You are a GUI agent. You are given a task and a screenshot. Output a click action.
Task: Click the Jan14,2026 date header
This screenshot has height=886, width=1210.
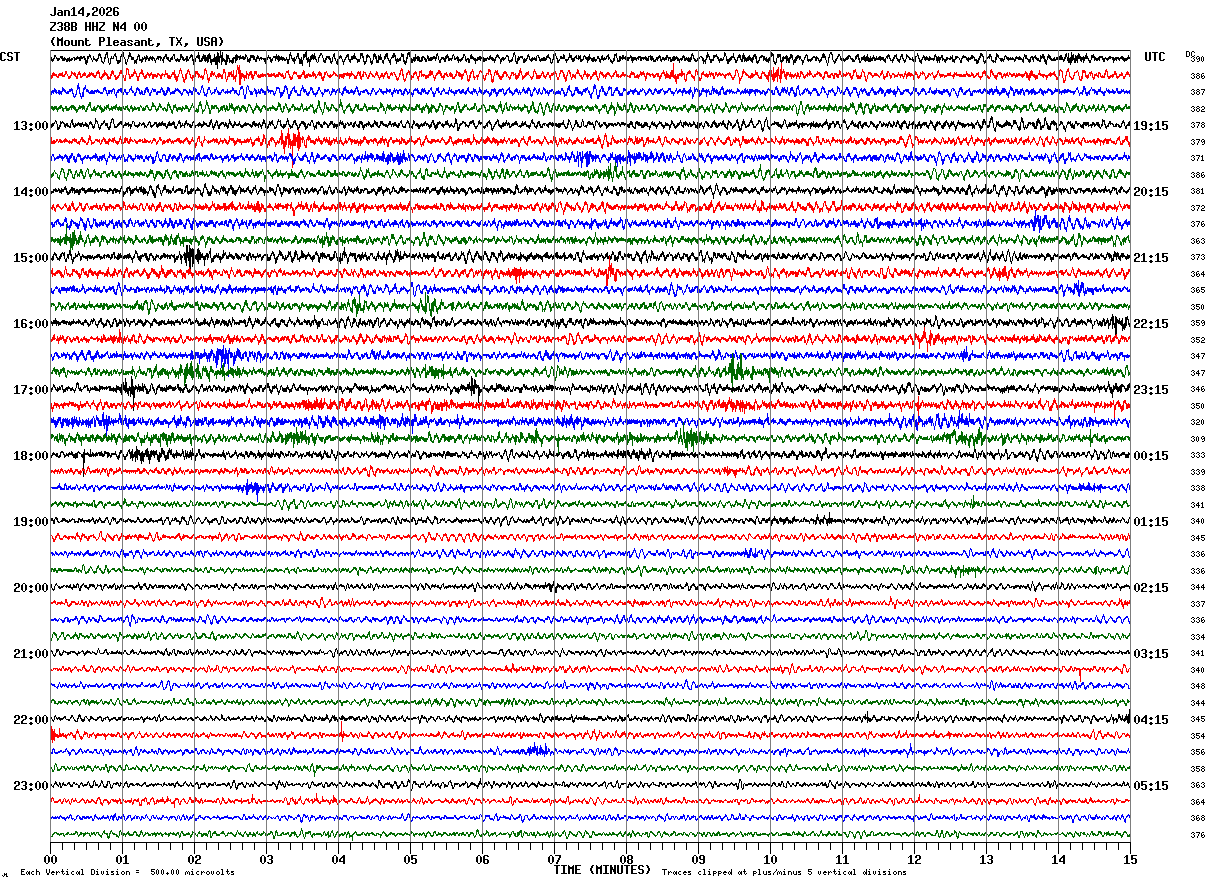[x=84, y=12]
